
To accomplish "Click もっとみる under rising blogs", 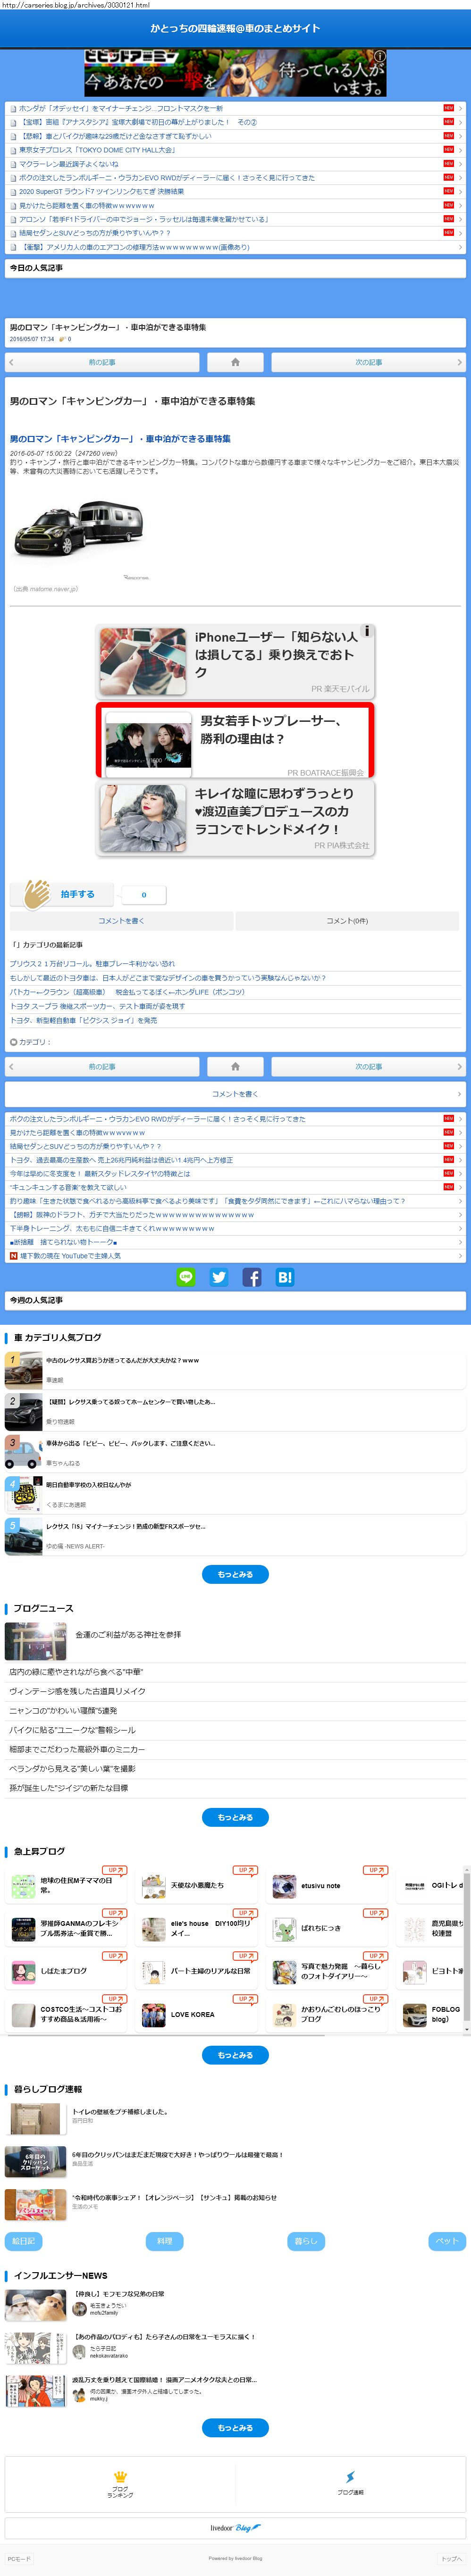I will [235, 2054].
